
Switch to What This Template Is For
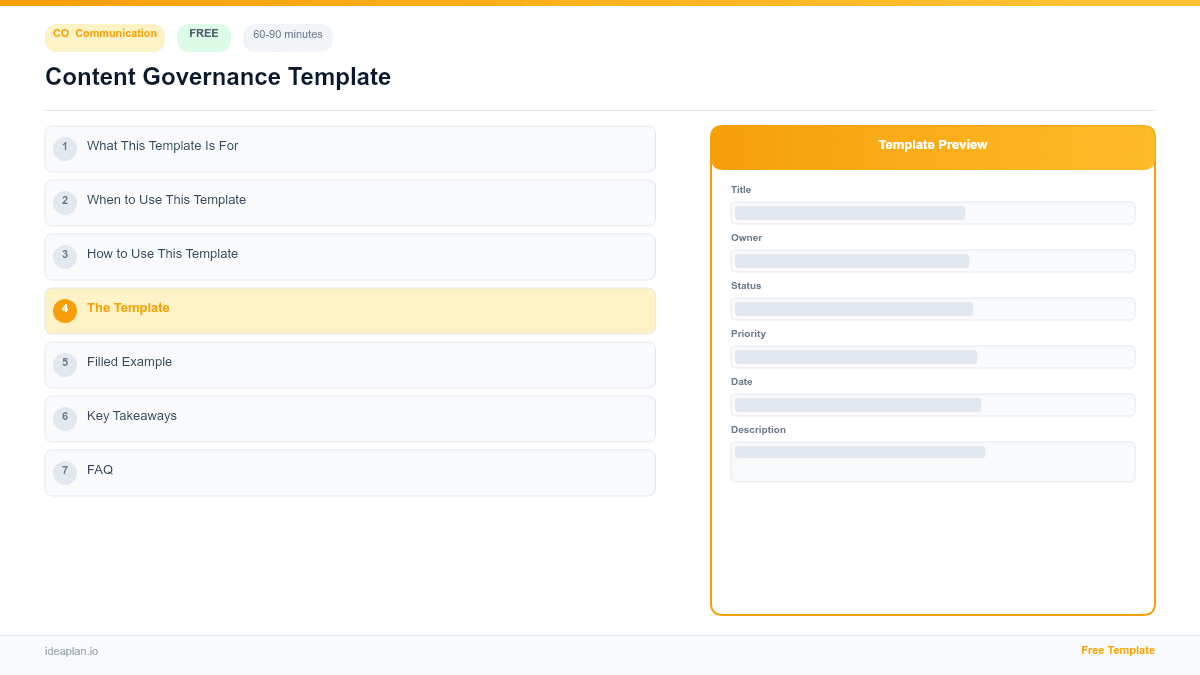point(350,148)
